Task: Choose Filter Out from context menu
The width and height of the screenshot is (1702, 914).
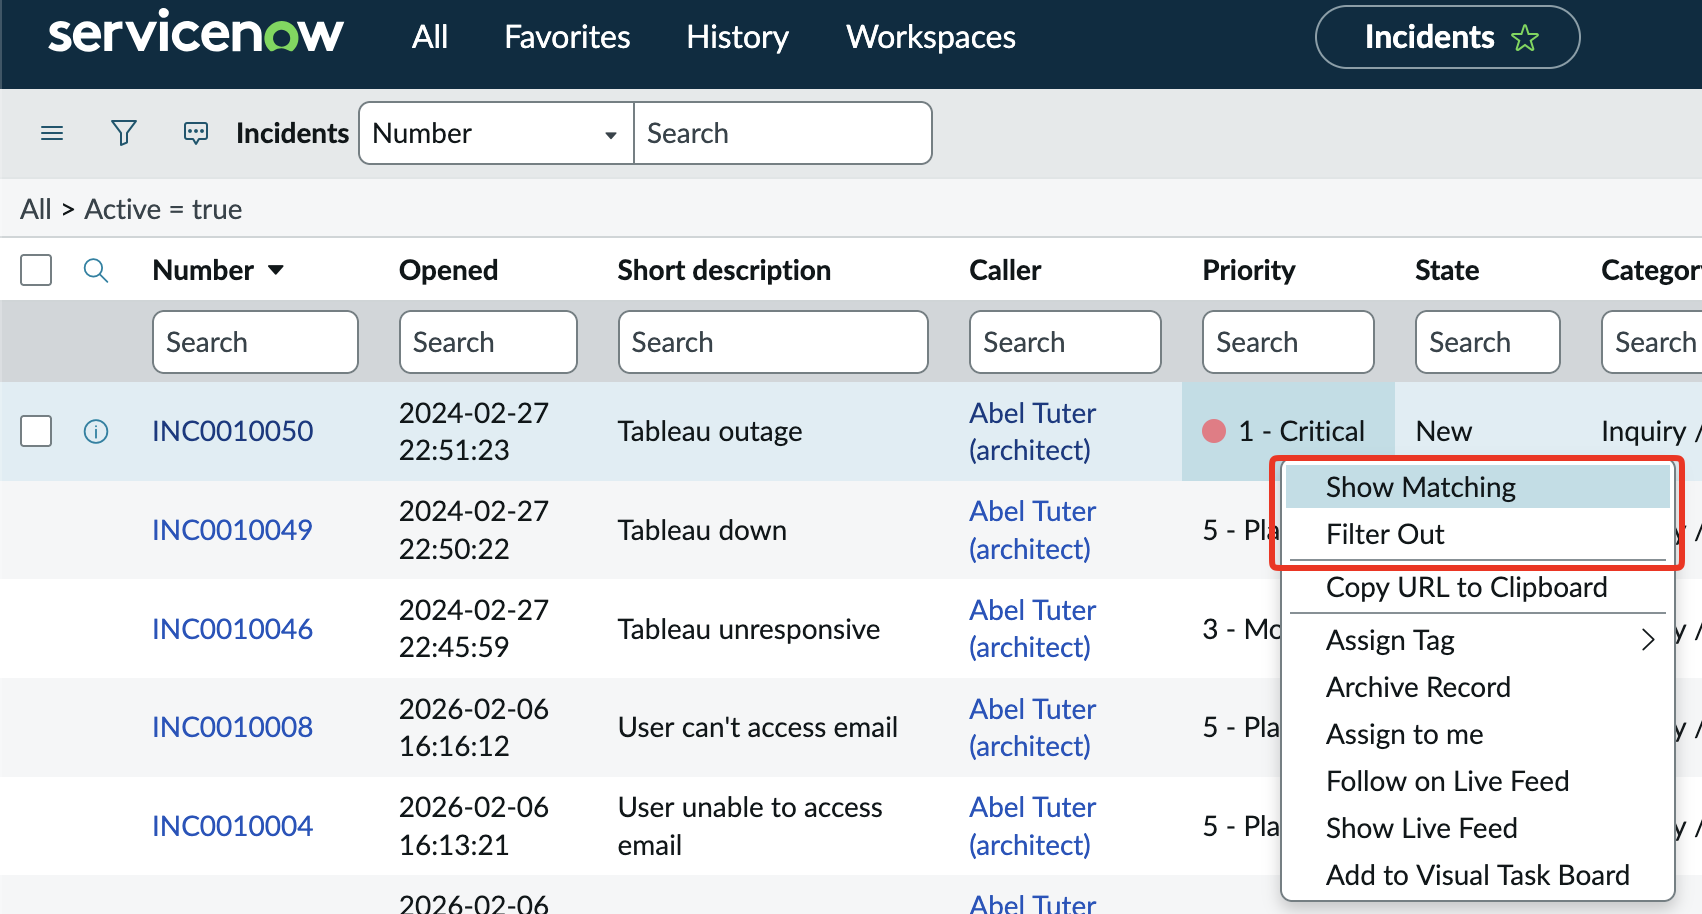Action: [x=1385, y=534]
